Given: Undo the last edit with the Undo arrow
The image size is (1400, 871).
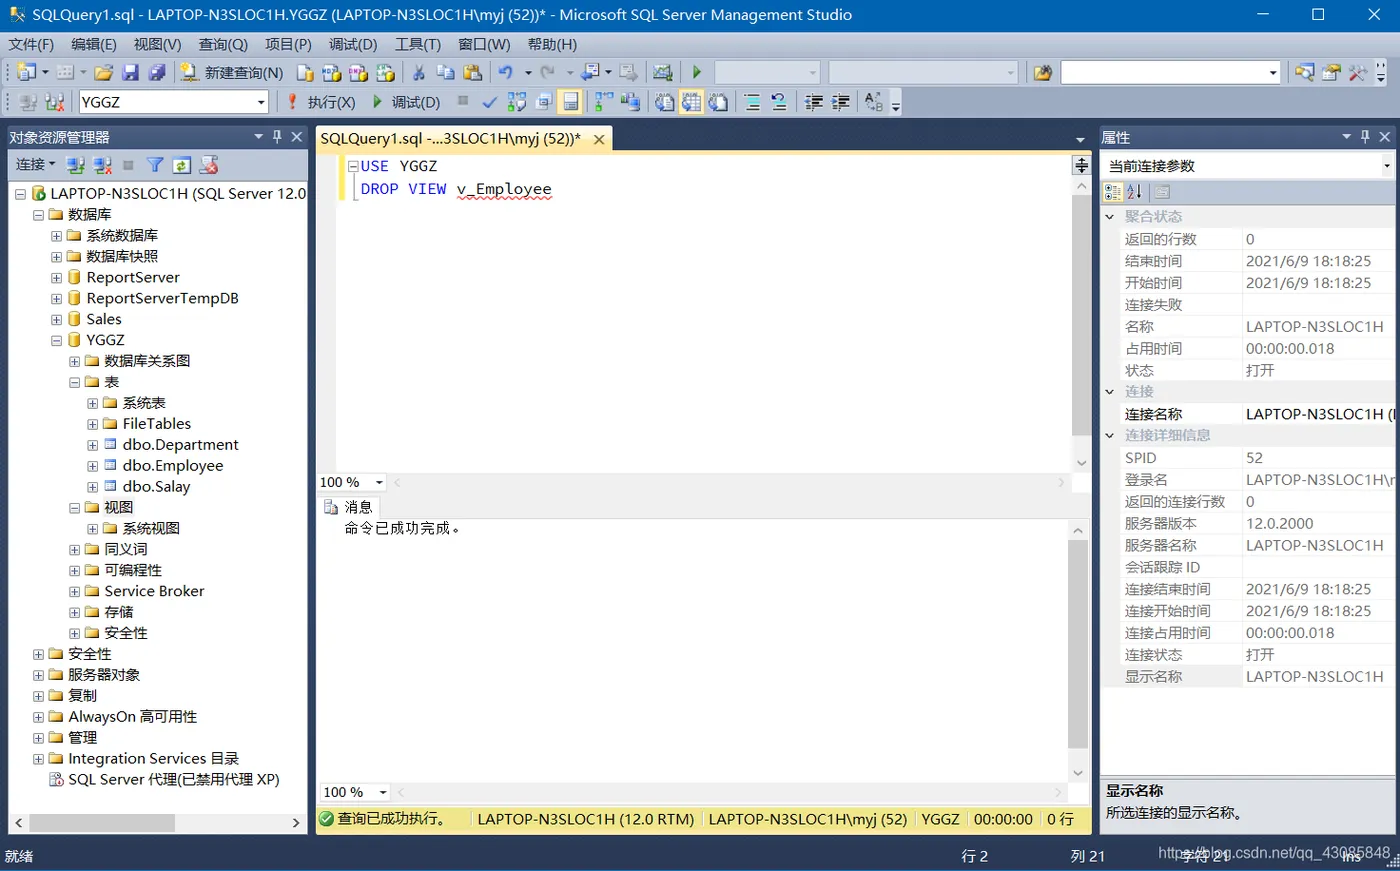Looking at the screenshot, I should 506,73.
